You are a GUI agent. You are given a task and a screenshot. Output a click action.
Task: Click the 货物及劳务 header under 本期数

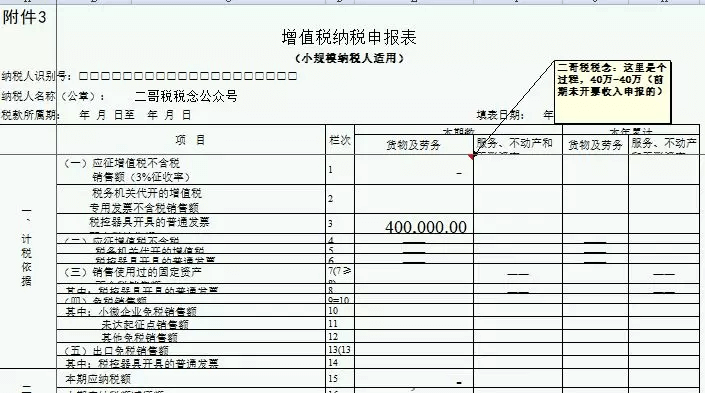click(x=414, y=145)
